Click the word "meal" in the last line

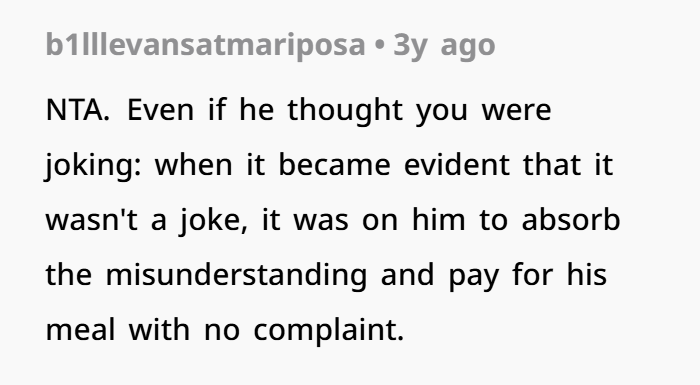(80, 330)
